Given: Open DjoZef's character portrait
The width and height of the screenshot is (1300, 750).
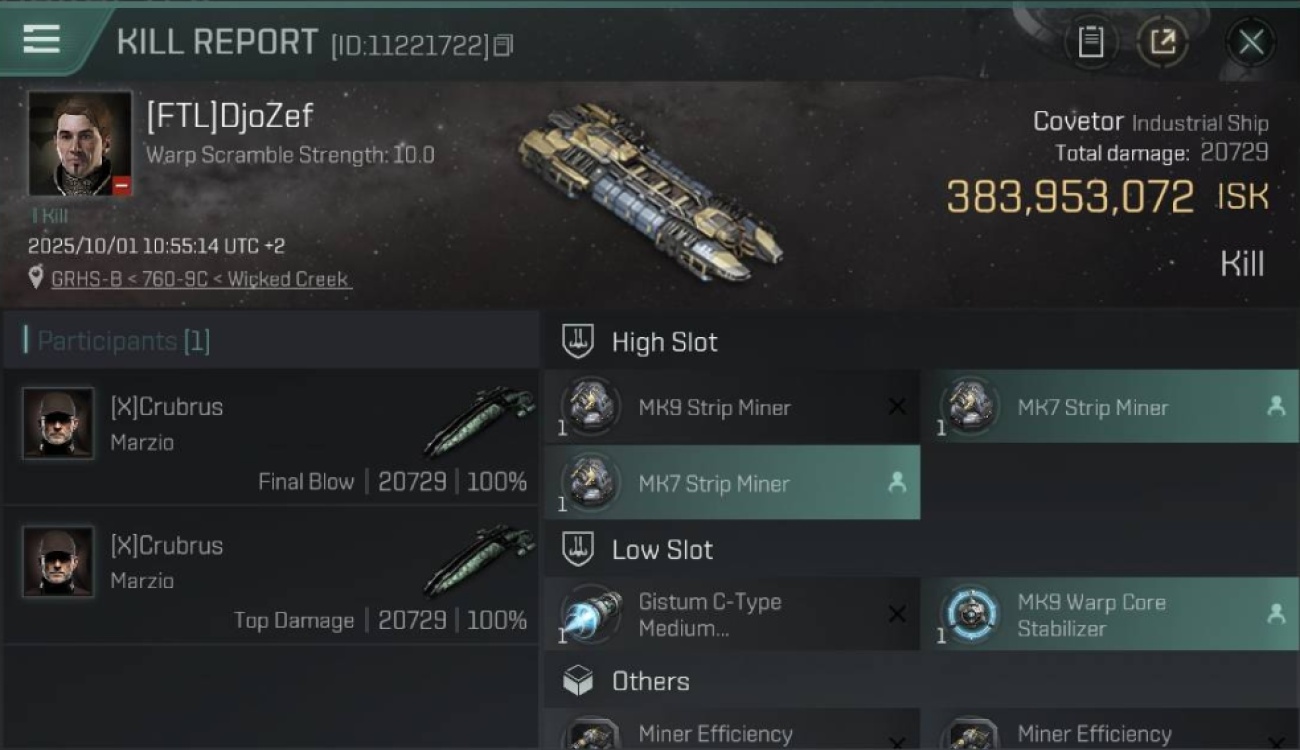Looking at the screenshot, I should click(80, 143).
